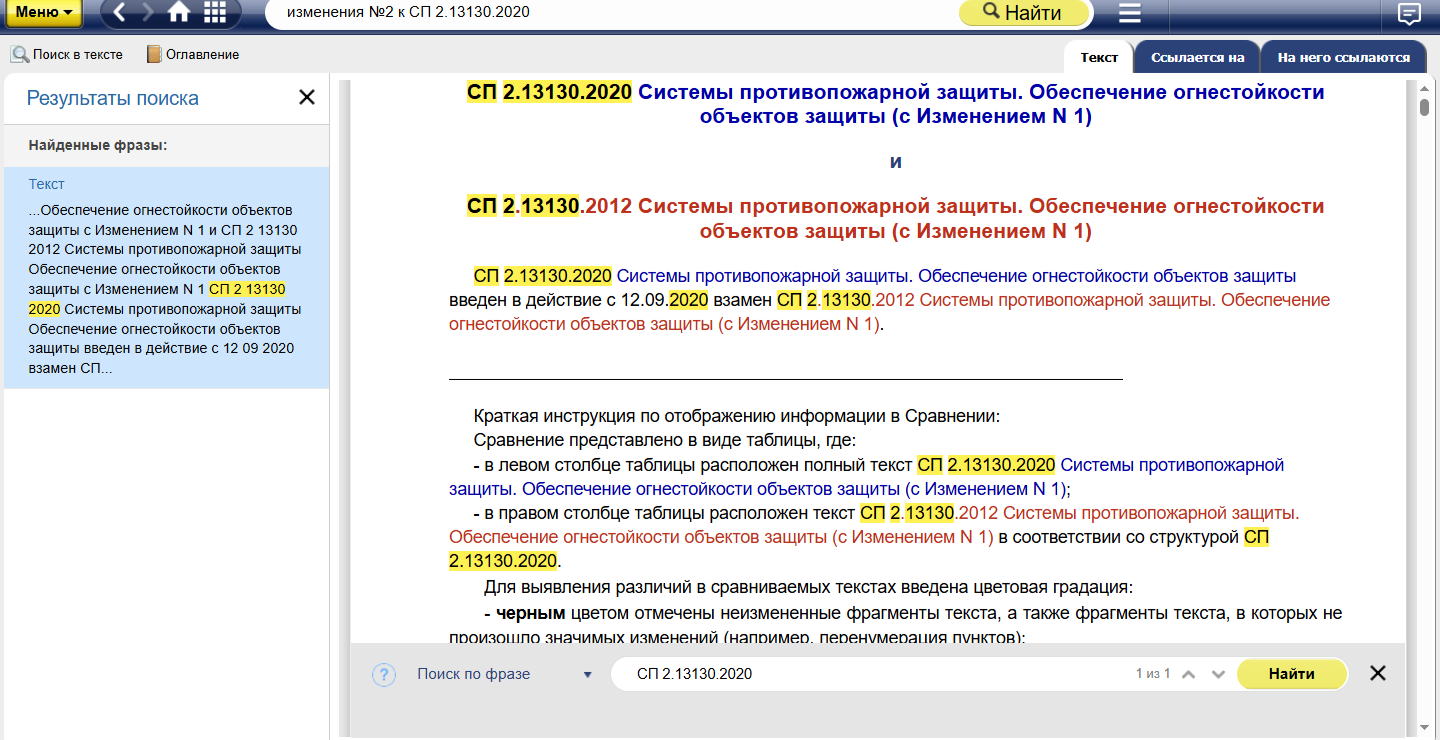Click the Результаты поиска panel title
The image size is (1440, 740).
pos(113,98)
